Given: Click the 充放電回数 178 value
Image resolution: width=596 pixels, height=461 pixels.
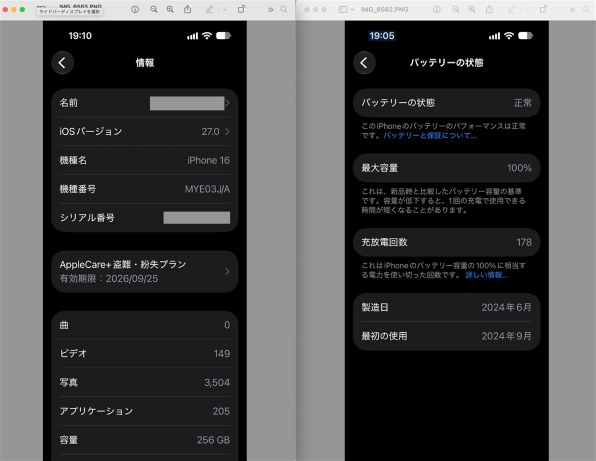Looking at the screenshot, I should pyautogui.click(x=524, y=242).
